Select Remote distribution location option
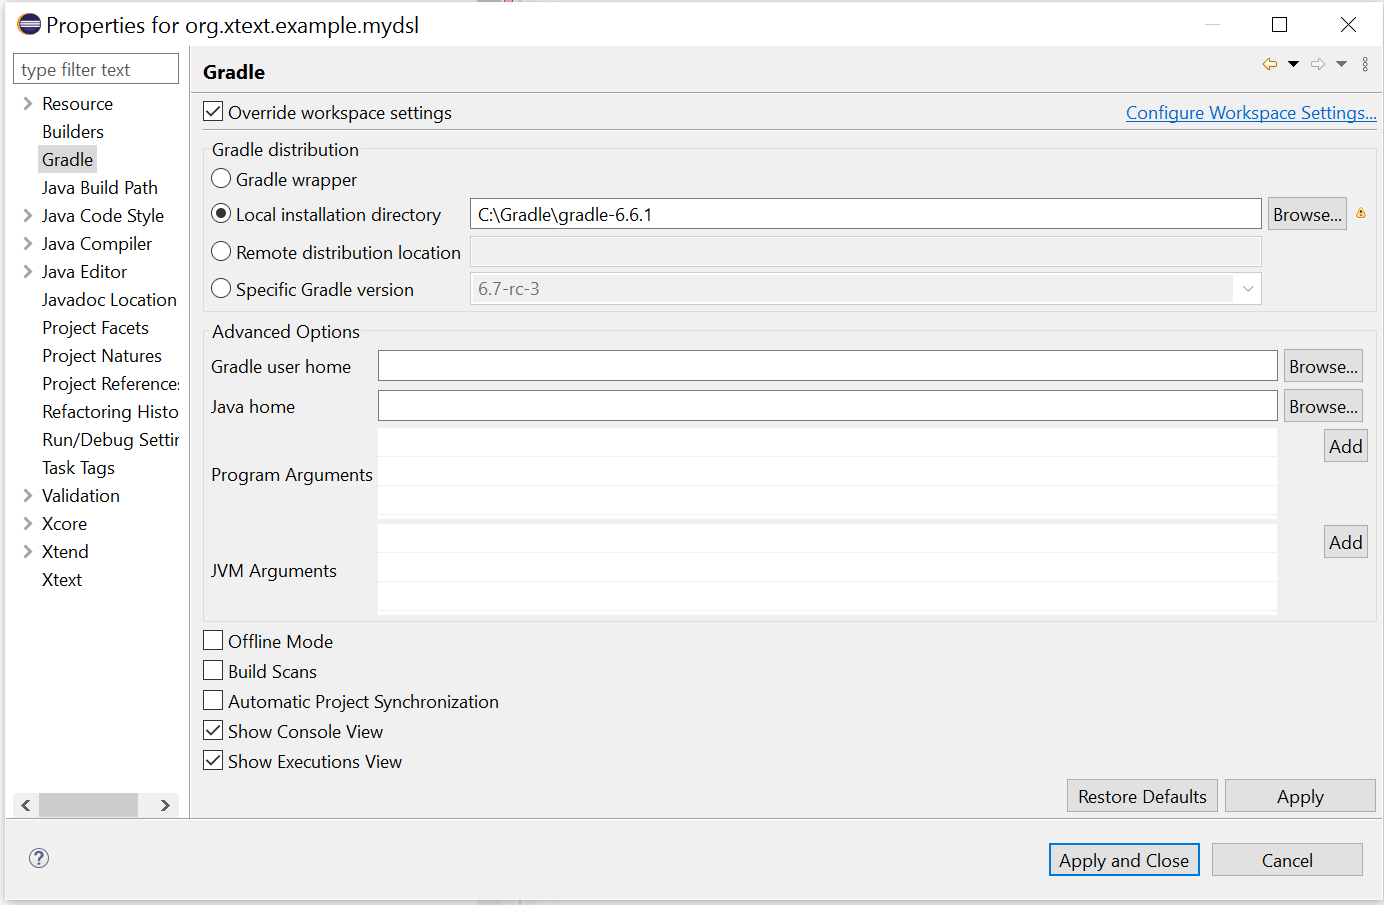 (222, 251)
